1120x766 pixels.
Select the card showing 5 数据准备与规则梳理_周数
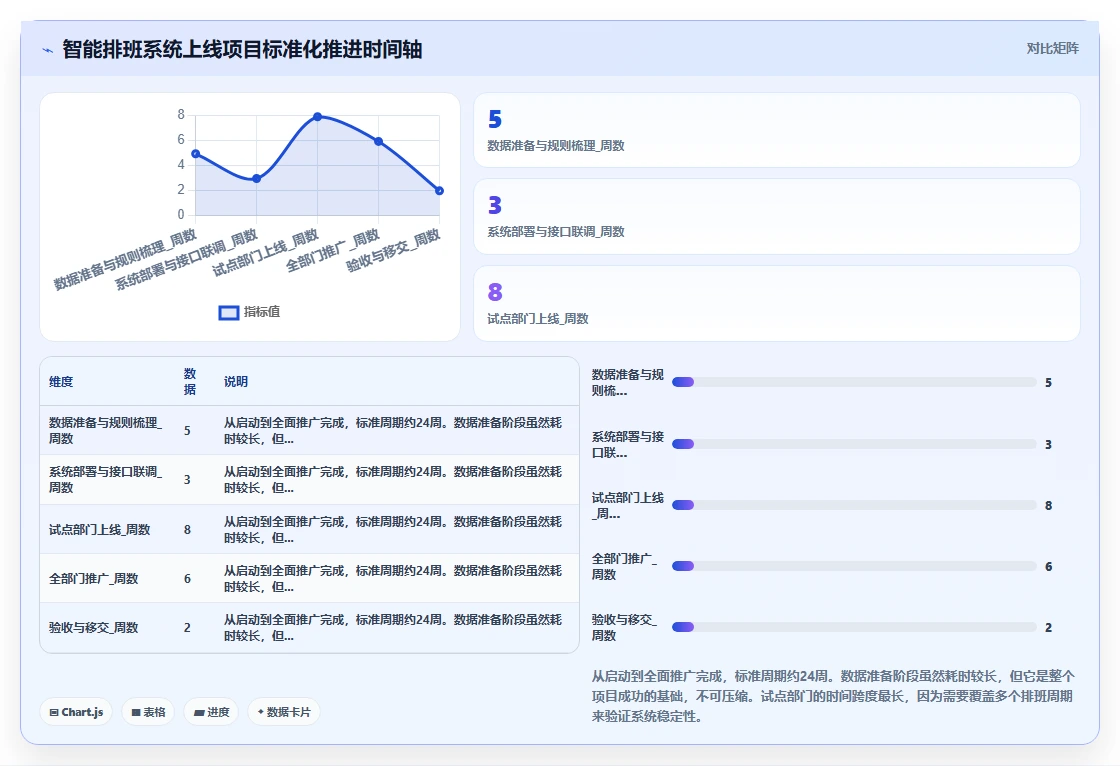pos(776,130)
